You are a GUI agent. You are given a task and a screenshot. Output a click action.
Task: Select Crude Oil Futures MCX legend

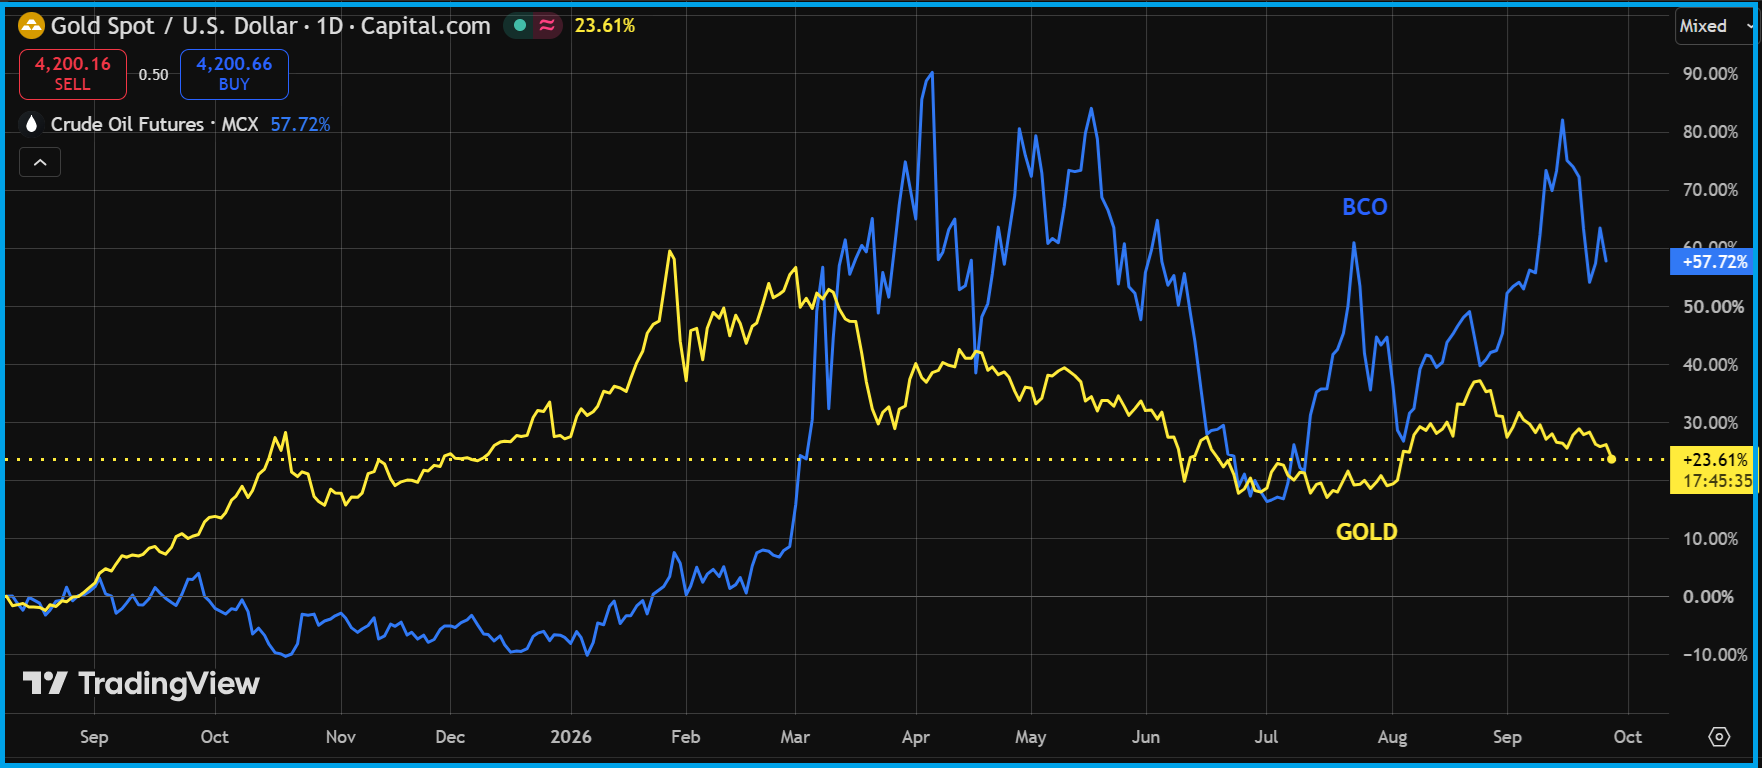coord(154,124)
